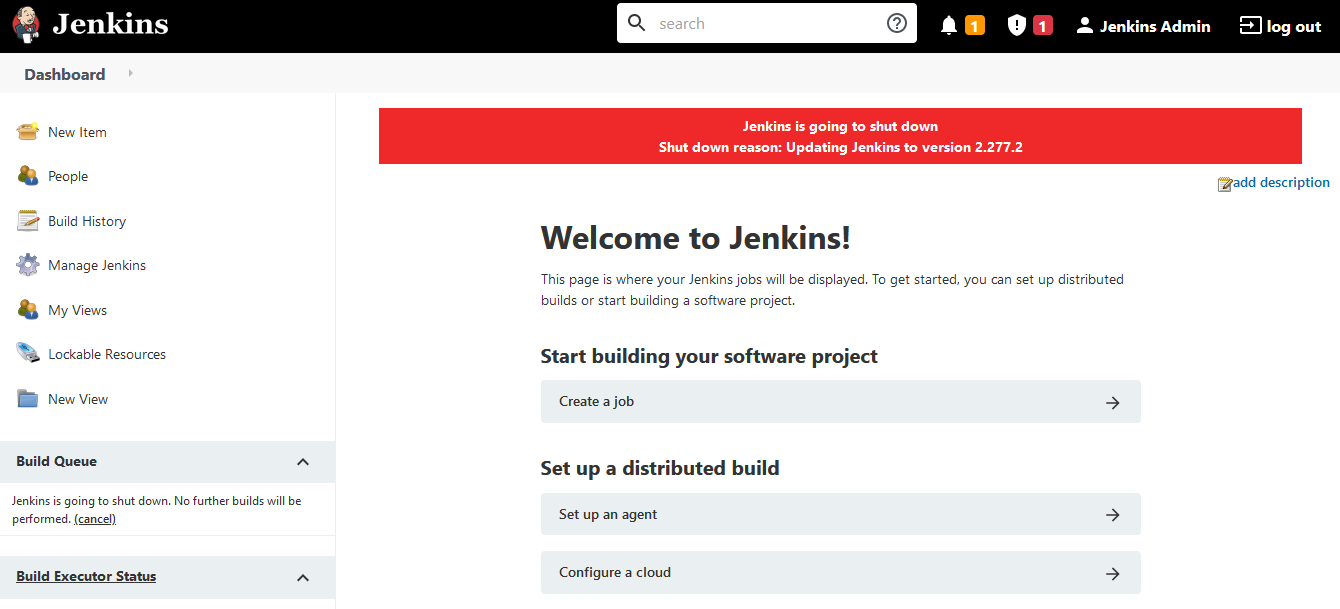Click the arrow on Configure a cloud
The height and width of the screenshot is (609, 1340).
pos(1112,574)
